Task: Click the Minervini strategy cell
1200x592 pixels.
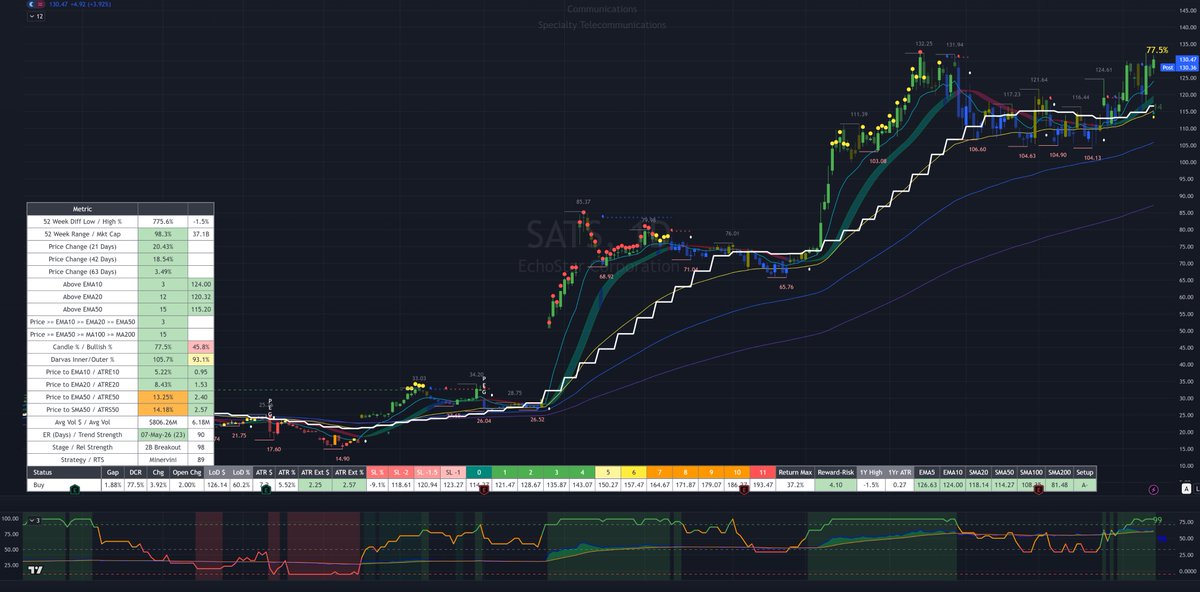Action: coord(162,460)
